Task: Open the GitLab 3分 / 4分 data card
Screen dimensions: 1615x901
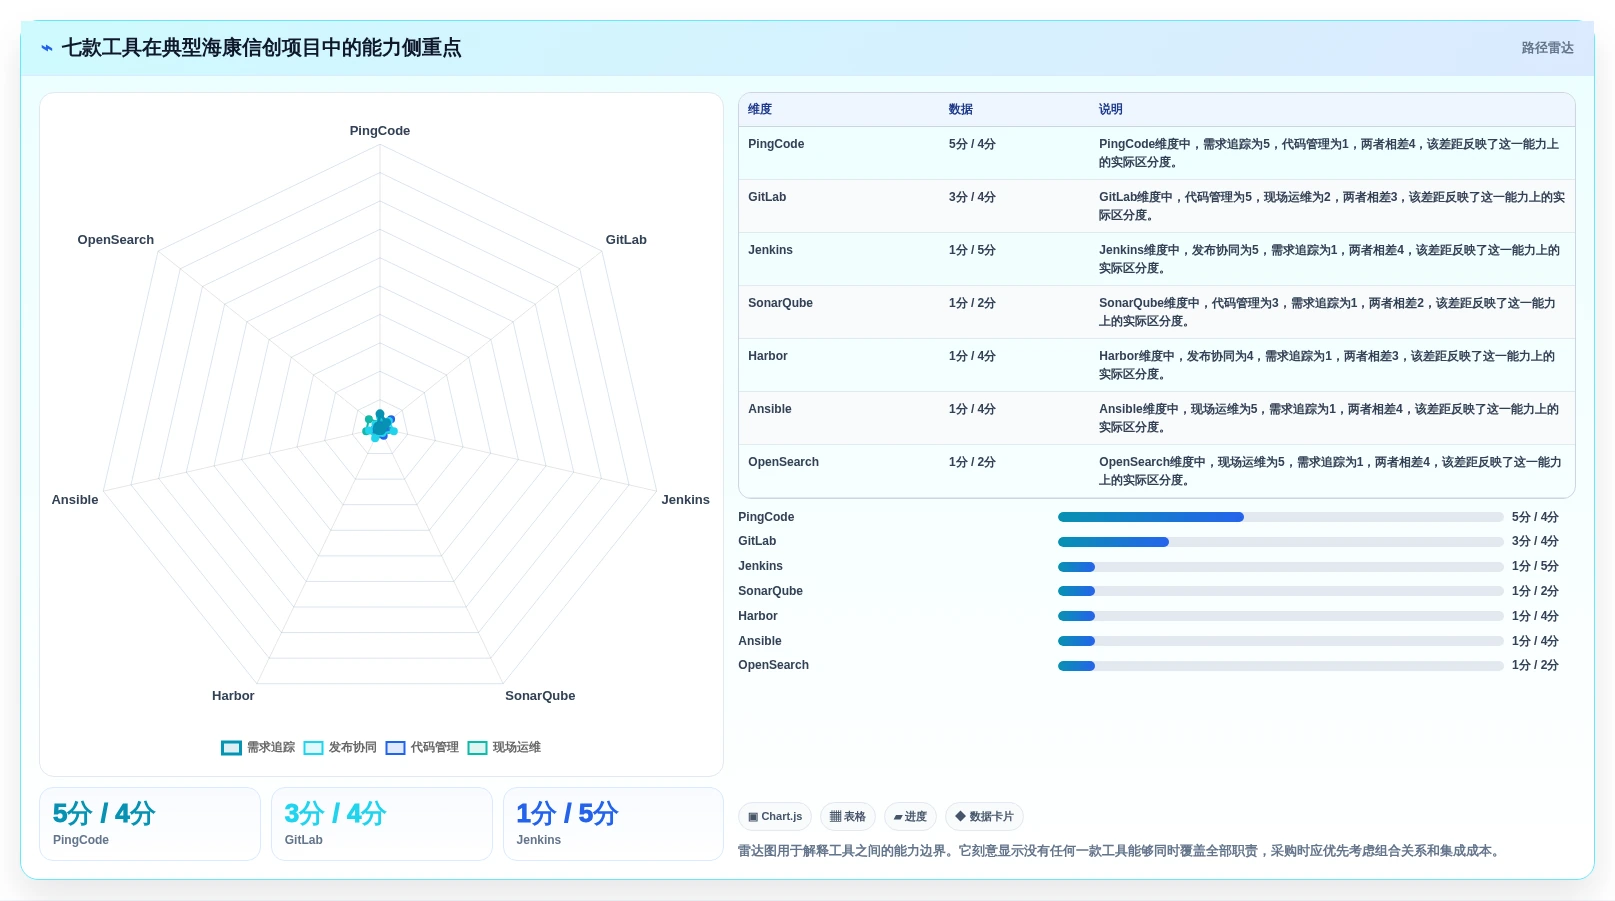Action: [x=382, y=824]
